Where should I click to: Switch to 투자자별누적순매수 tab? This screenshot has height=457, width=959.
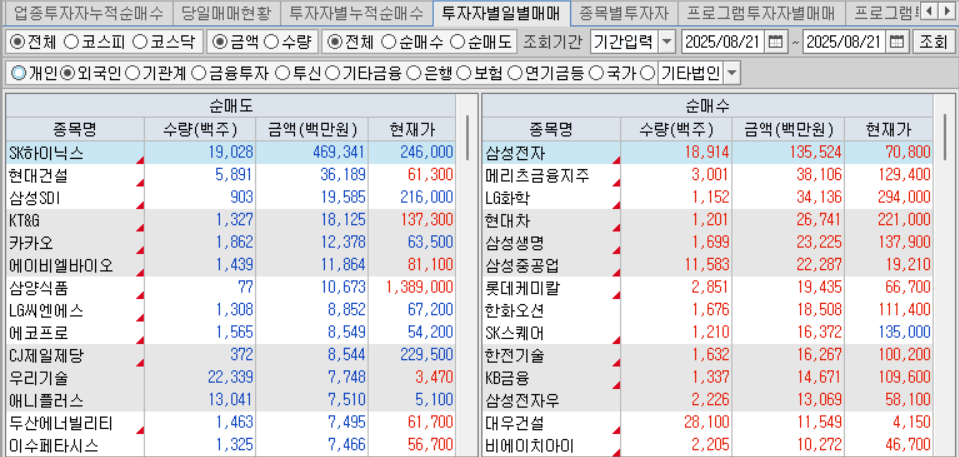(x=357, y=12)
